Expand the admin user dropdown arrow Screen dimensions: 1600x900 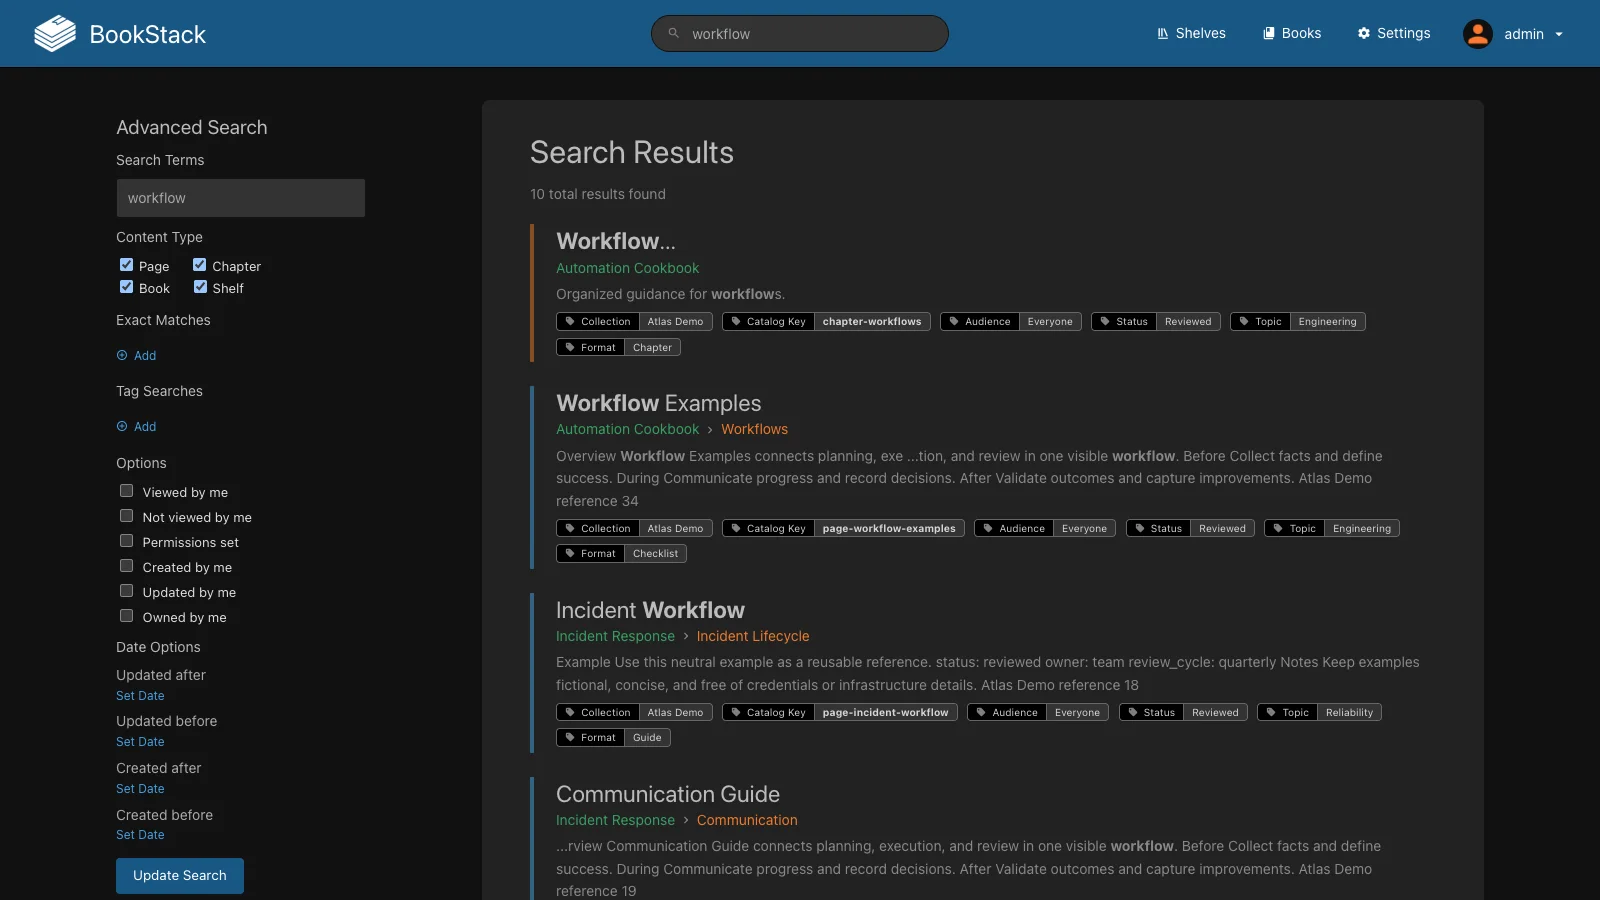1559,34
